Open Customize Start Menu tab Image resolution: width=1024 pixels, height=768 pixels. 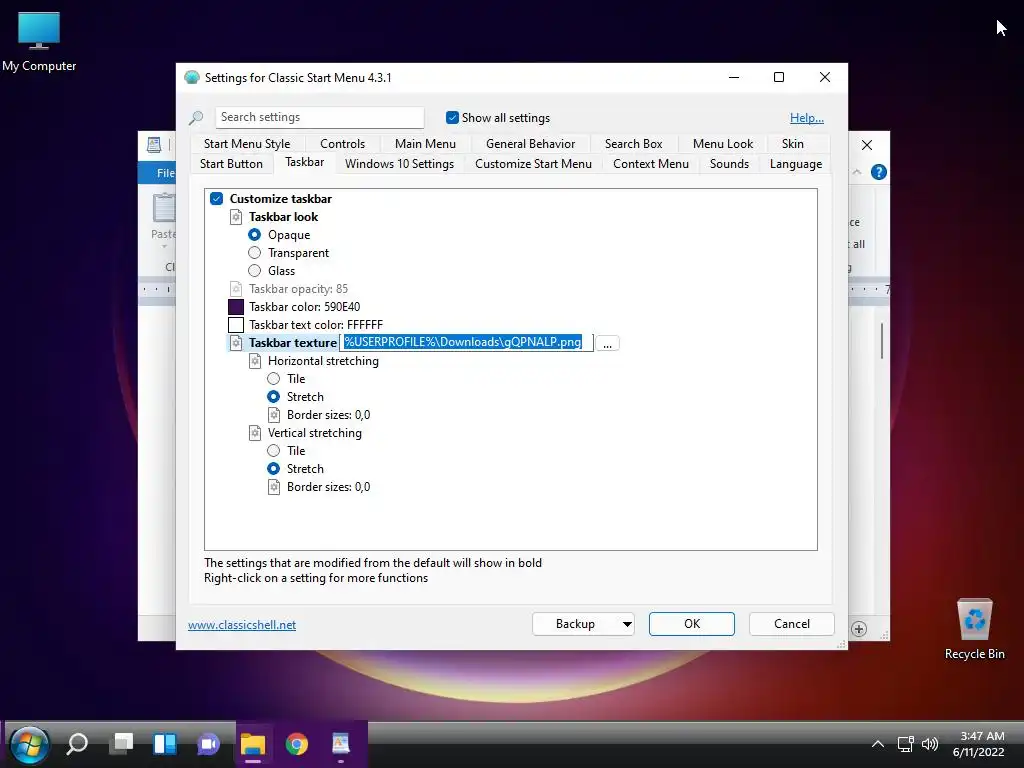point(534,164)
